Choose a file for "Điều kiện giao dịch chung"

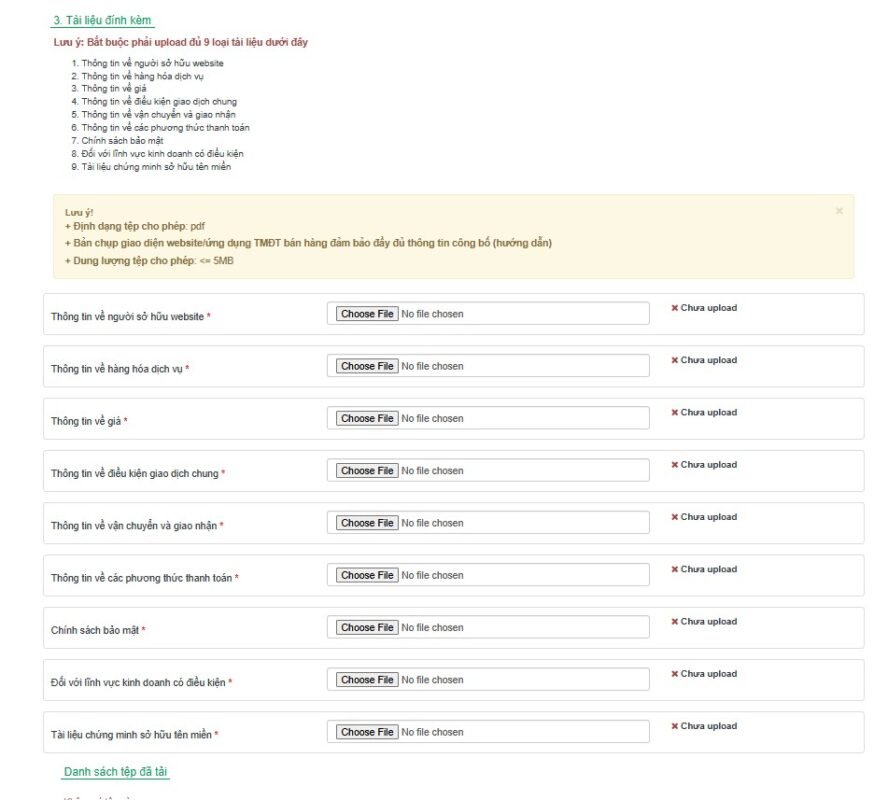tap(365, 470)
